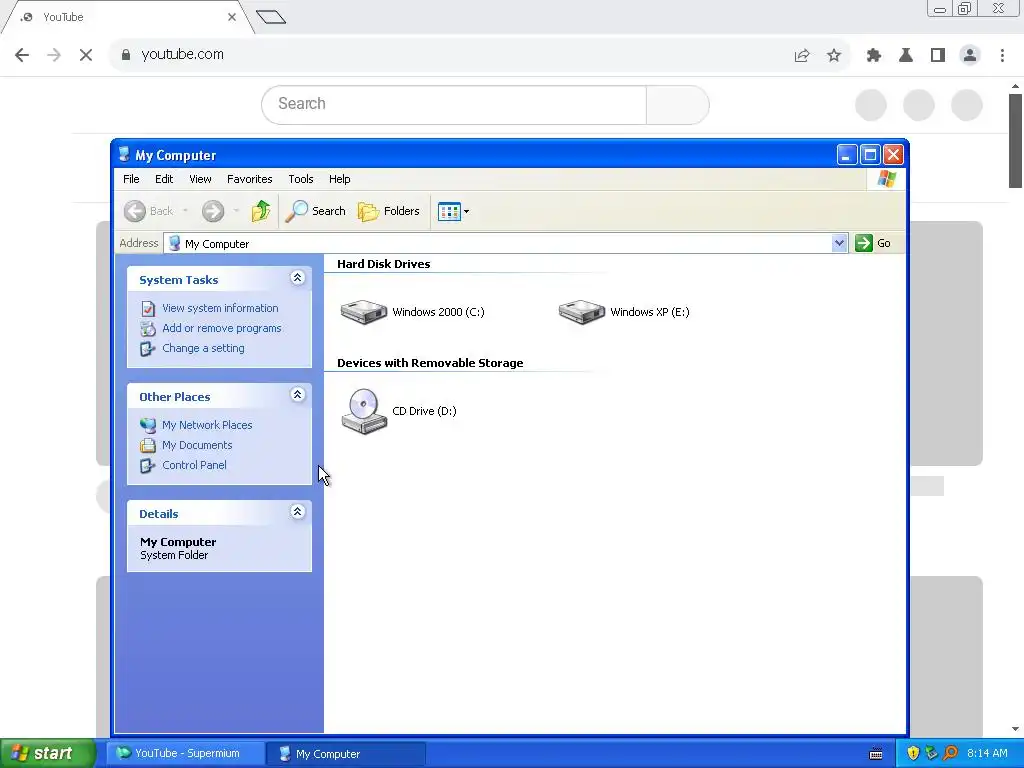This screenshot has height=768, width=1024.
Task: Open the Views dropdown arrow
Action: click(x=466, y=212)
